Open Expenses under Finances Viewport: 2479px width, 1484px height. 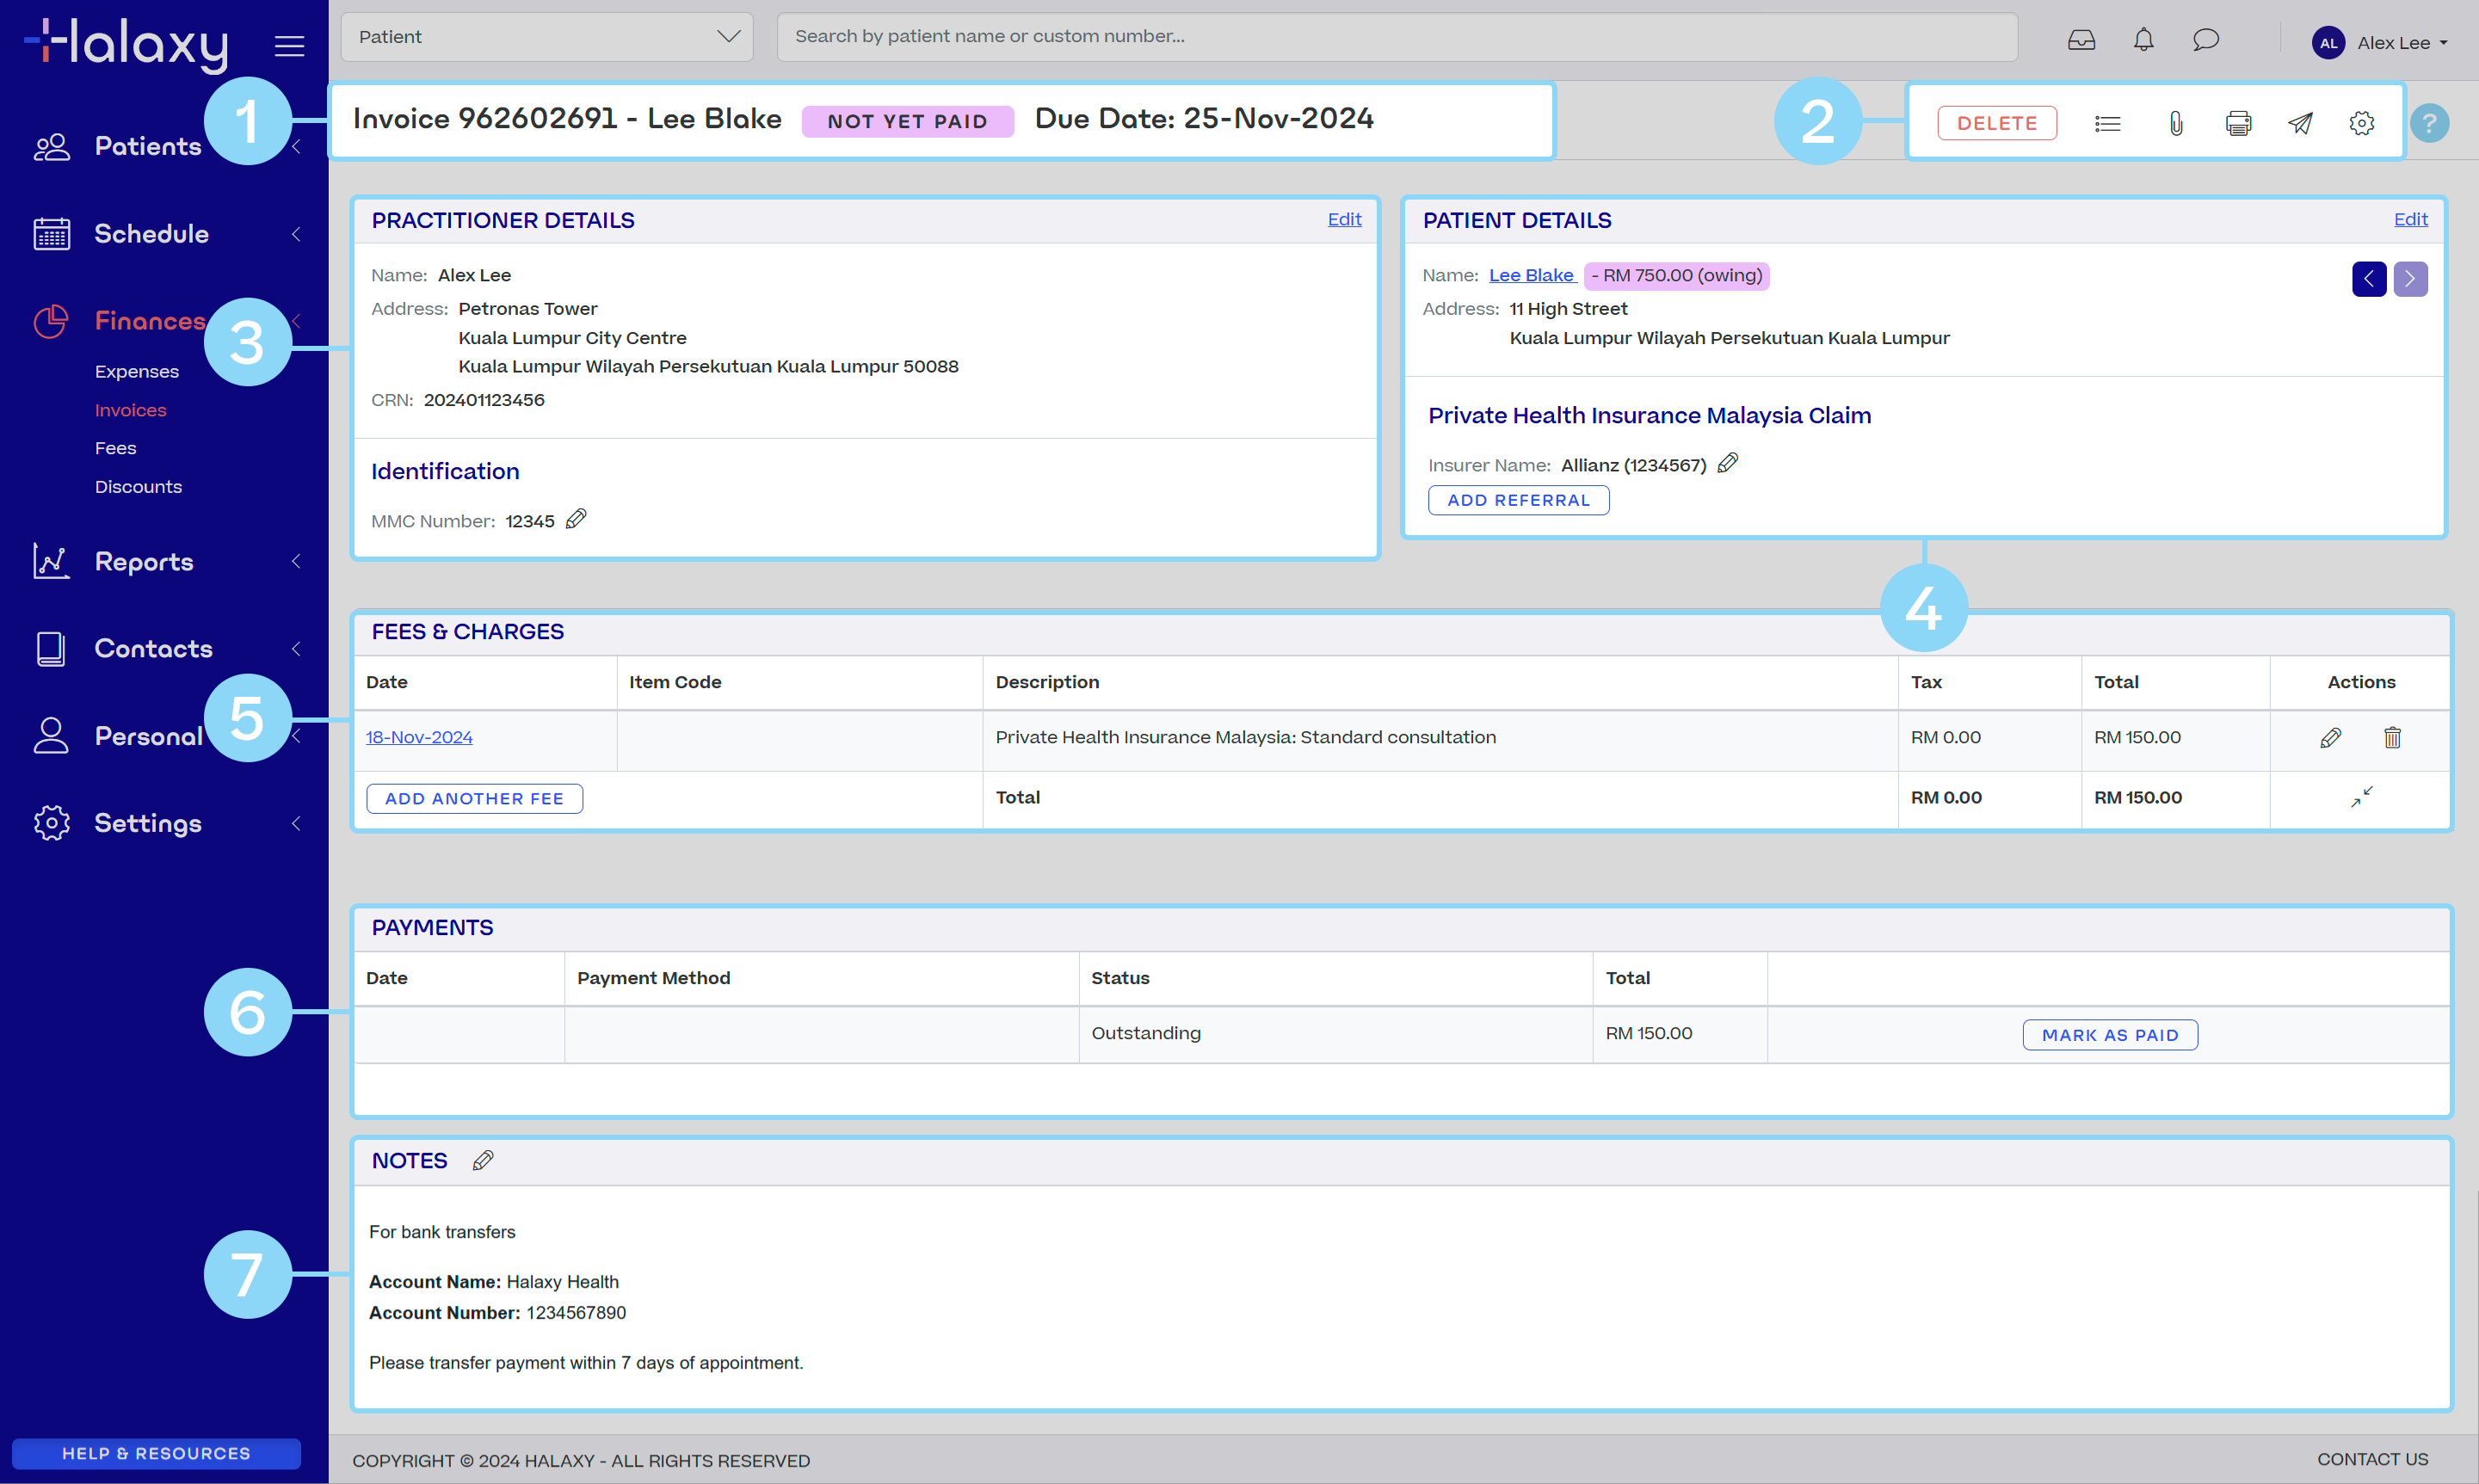137,372
